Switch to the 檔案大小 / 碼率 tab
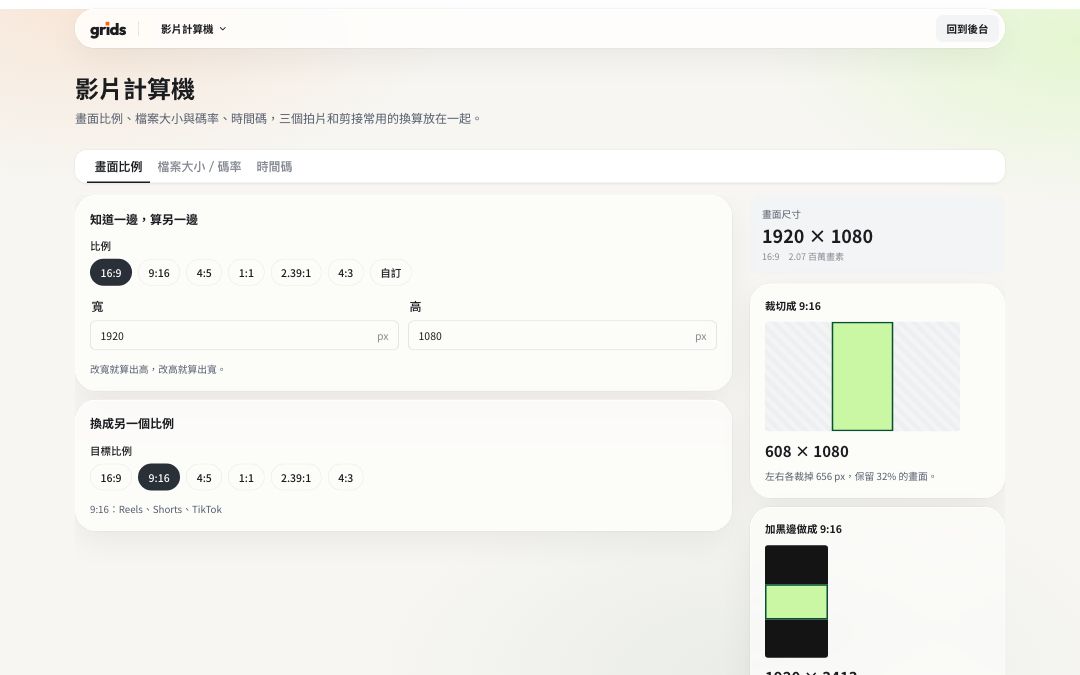Viewport: 1080px width, 675px height. 199,167
